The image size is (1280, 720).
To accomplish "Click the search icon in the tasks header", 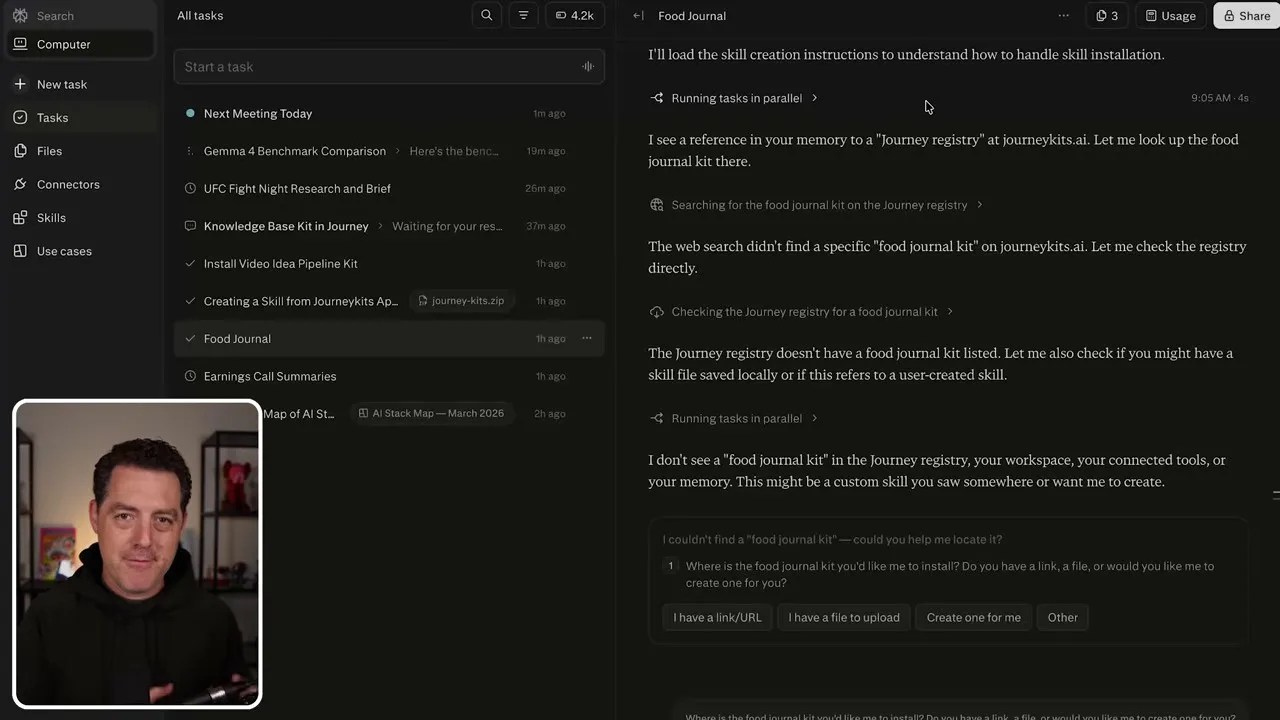I will coord(487,15).
